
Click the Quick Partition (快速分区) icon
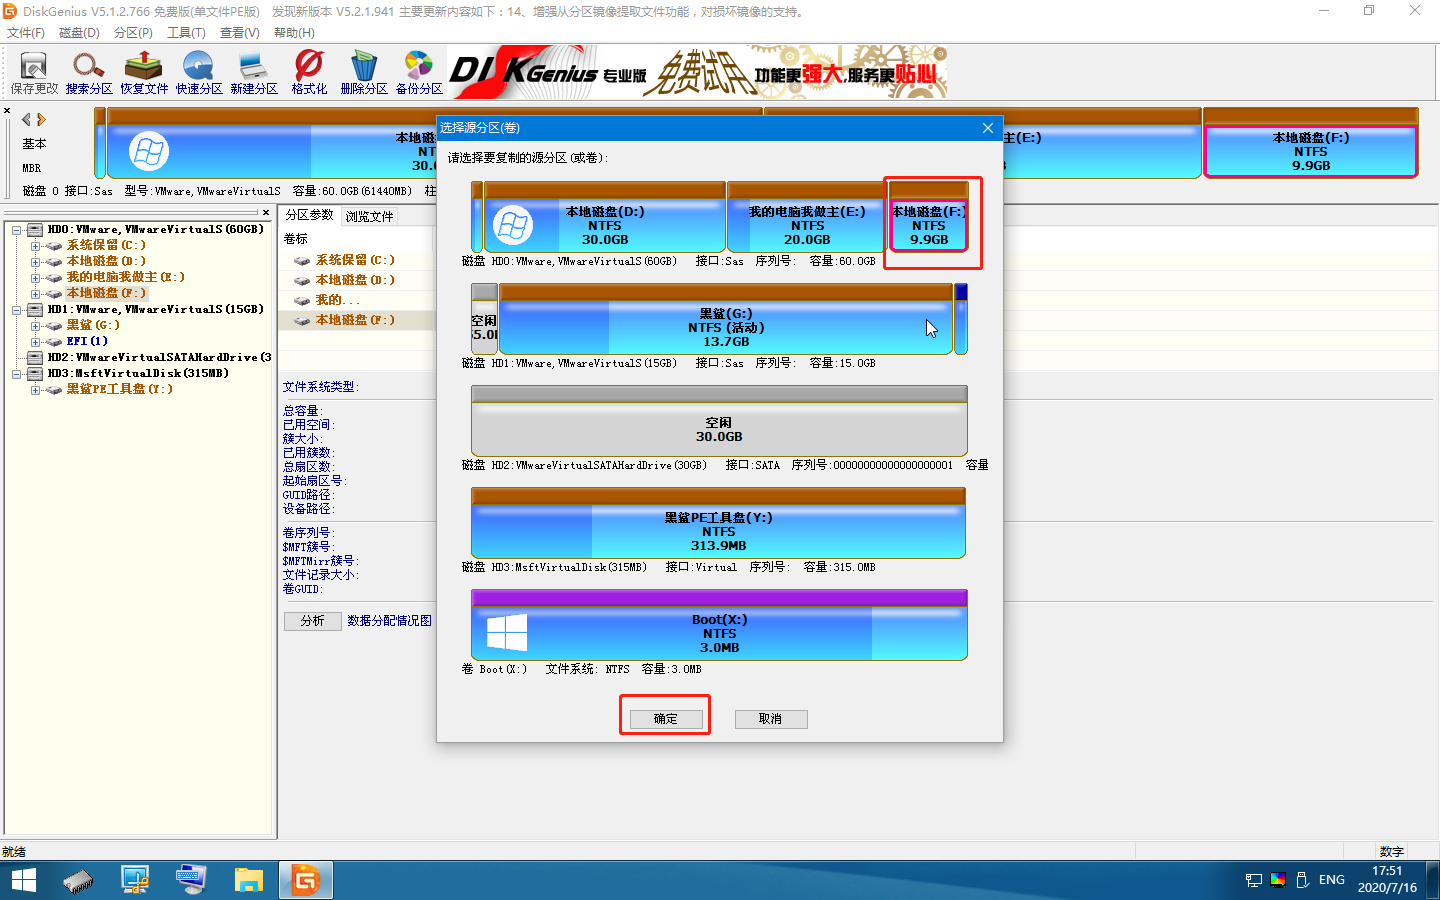[199, 73]
